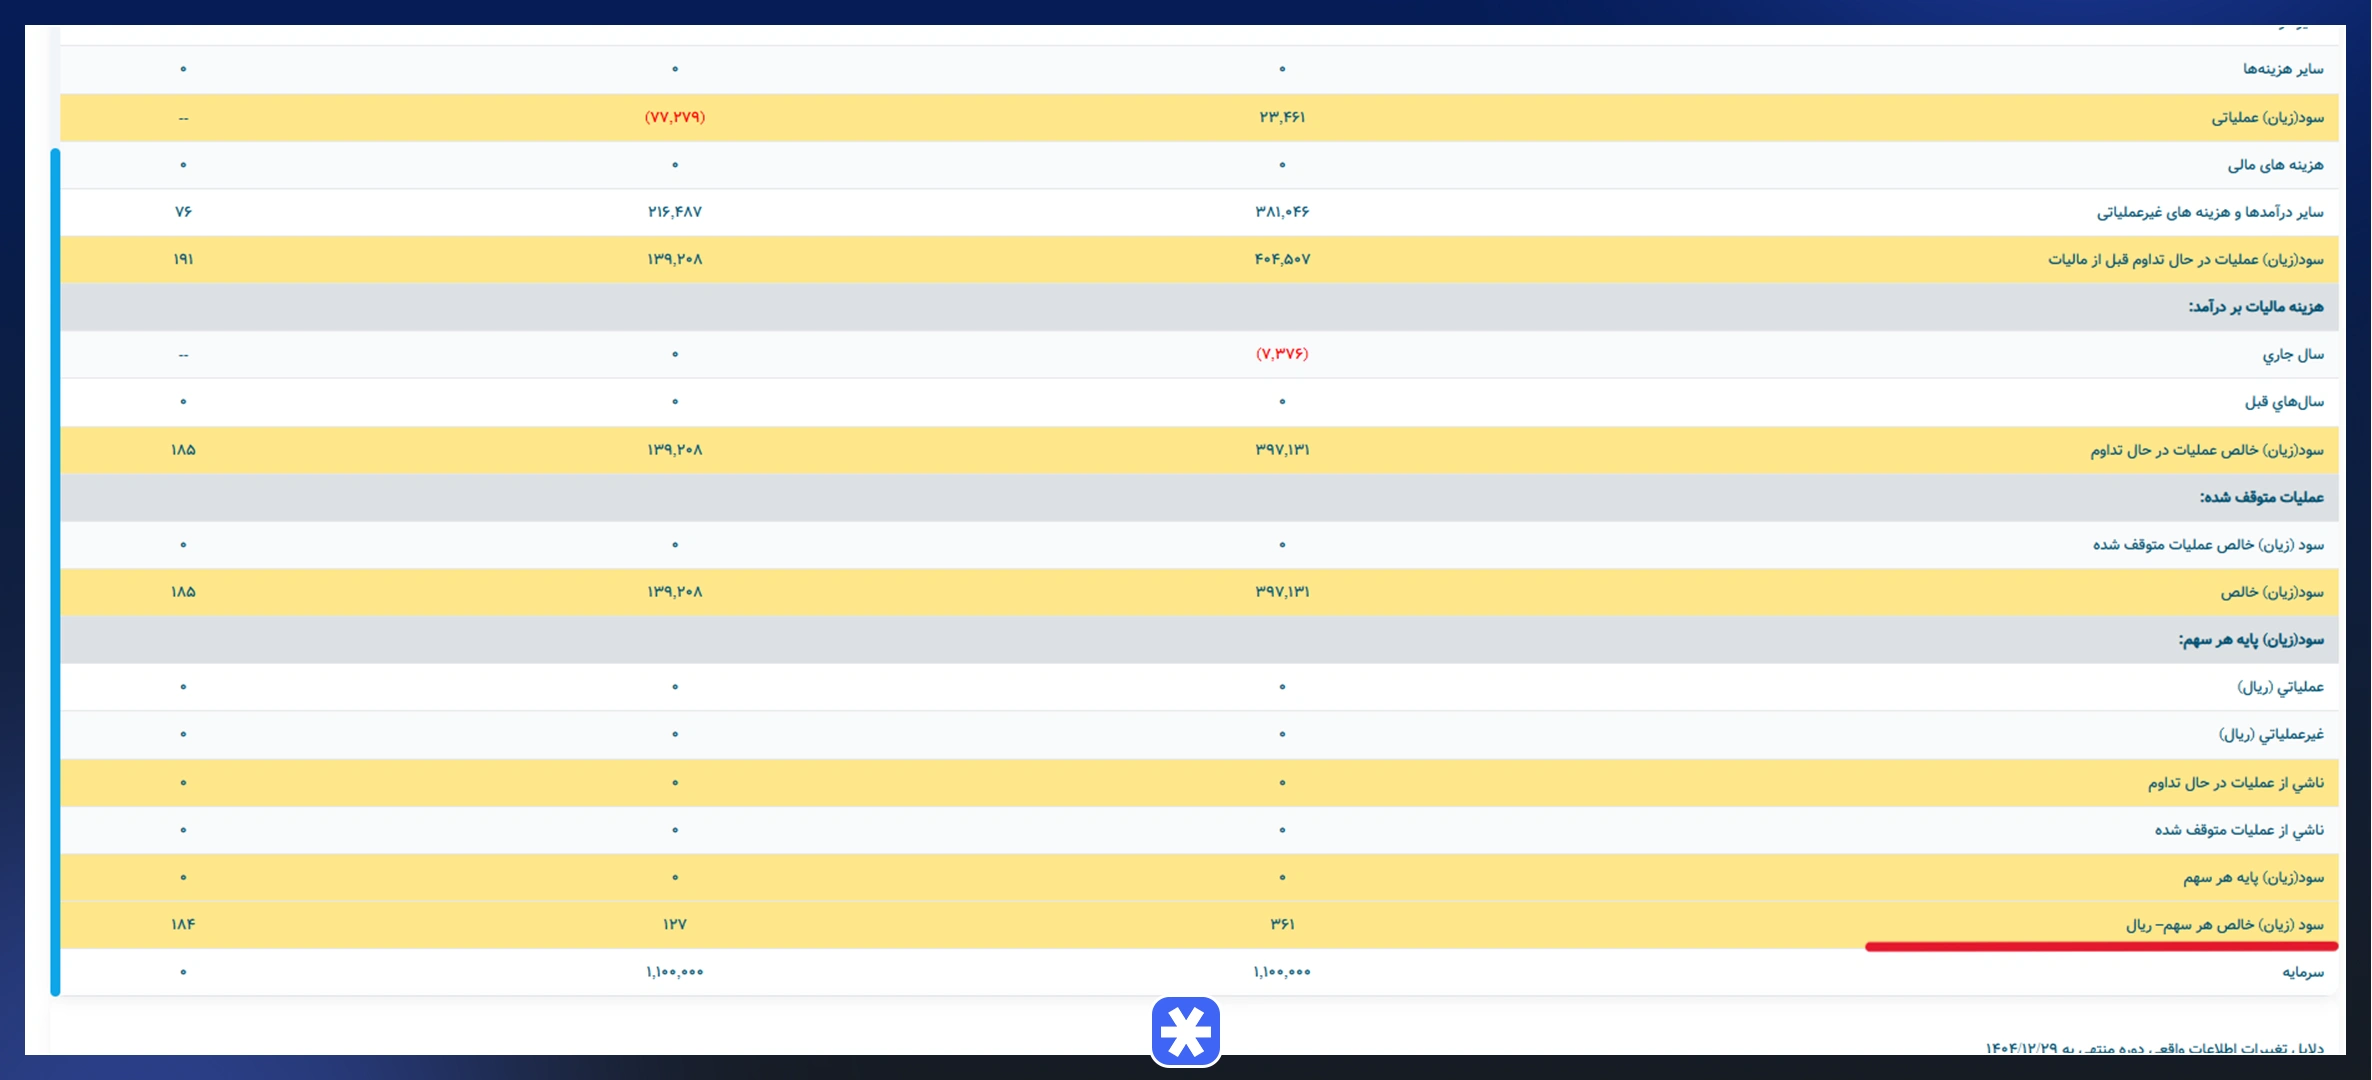Viewport: 2372px width, 1080px height.
Task: Select the section header هزینه مالیات بر درآمد
Action: 2256,307
